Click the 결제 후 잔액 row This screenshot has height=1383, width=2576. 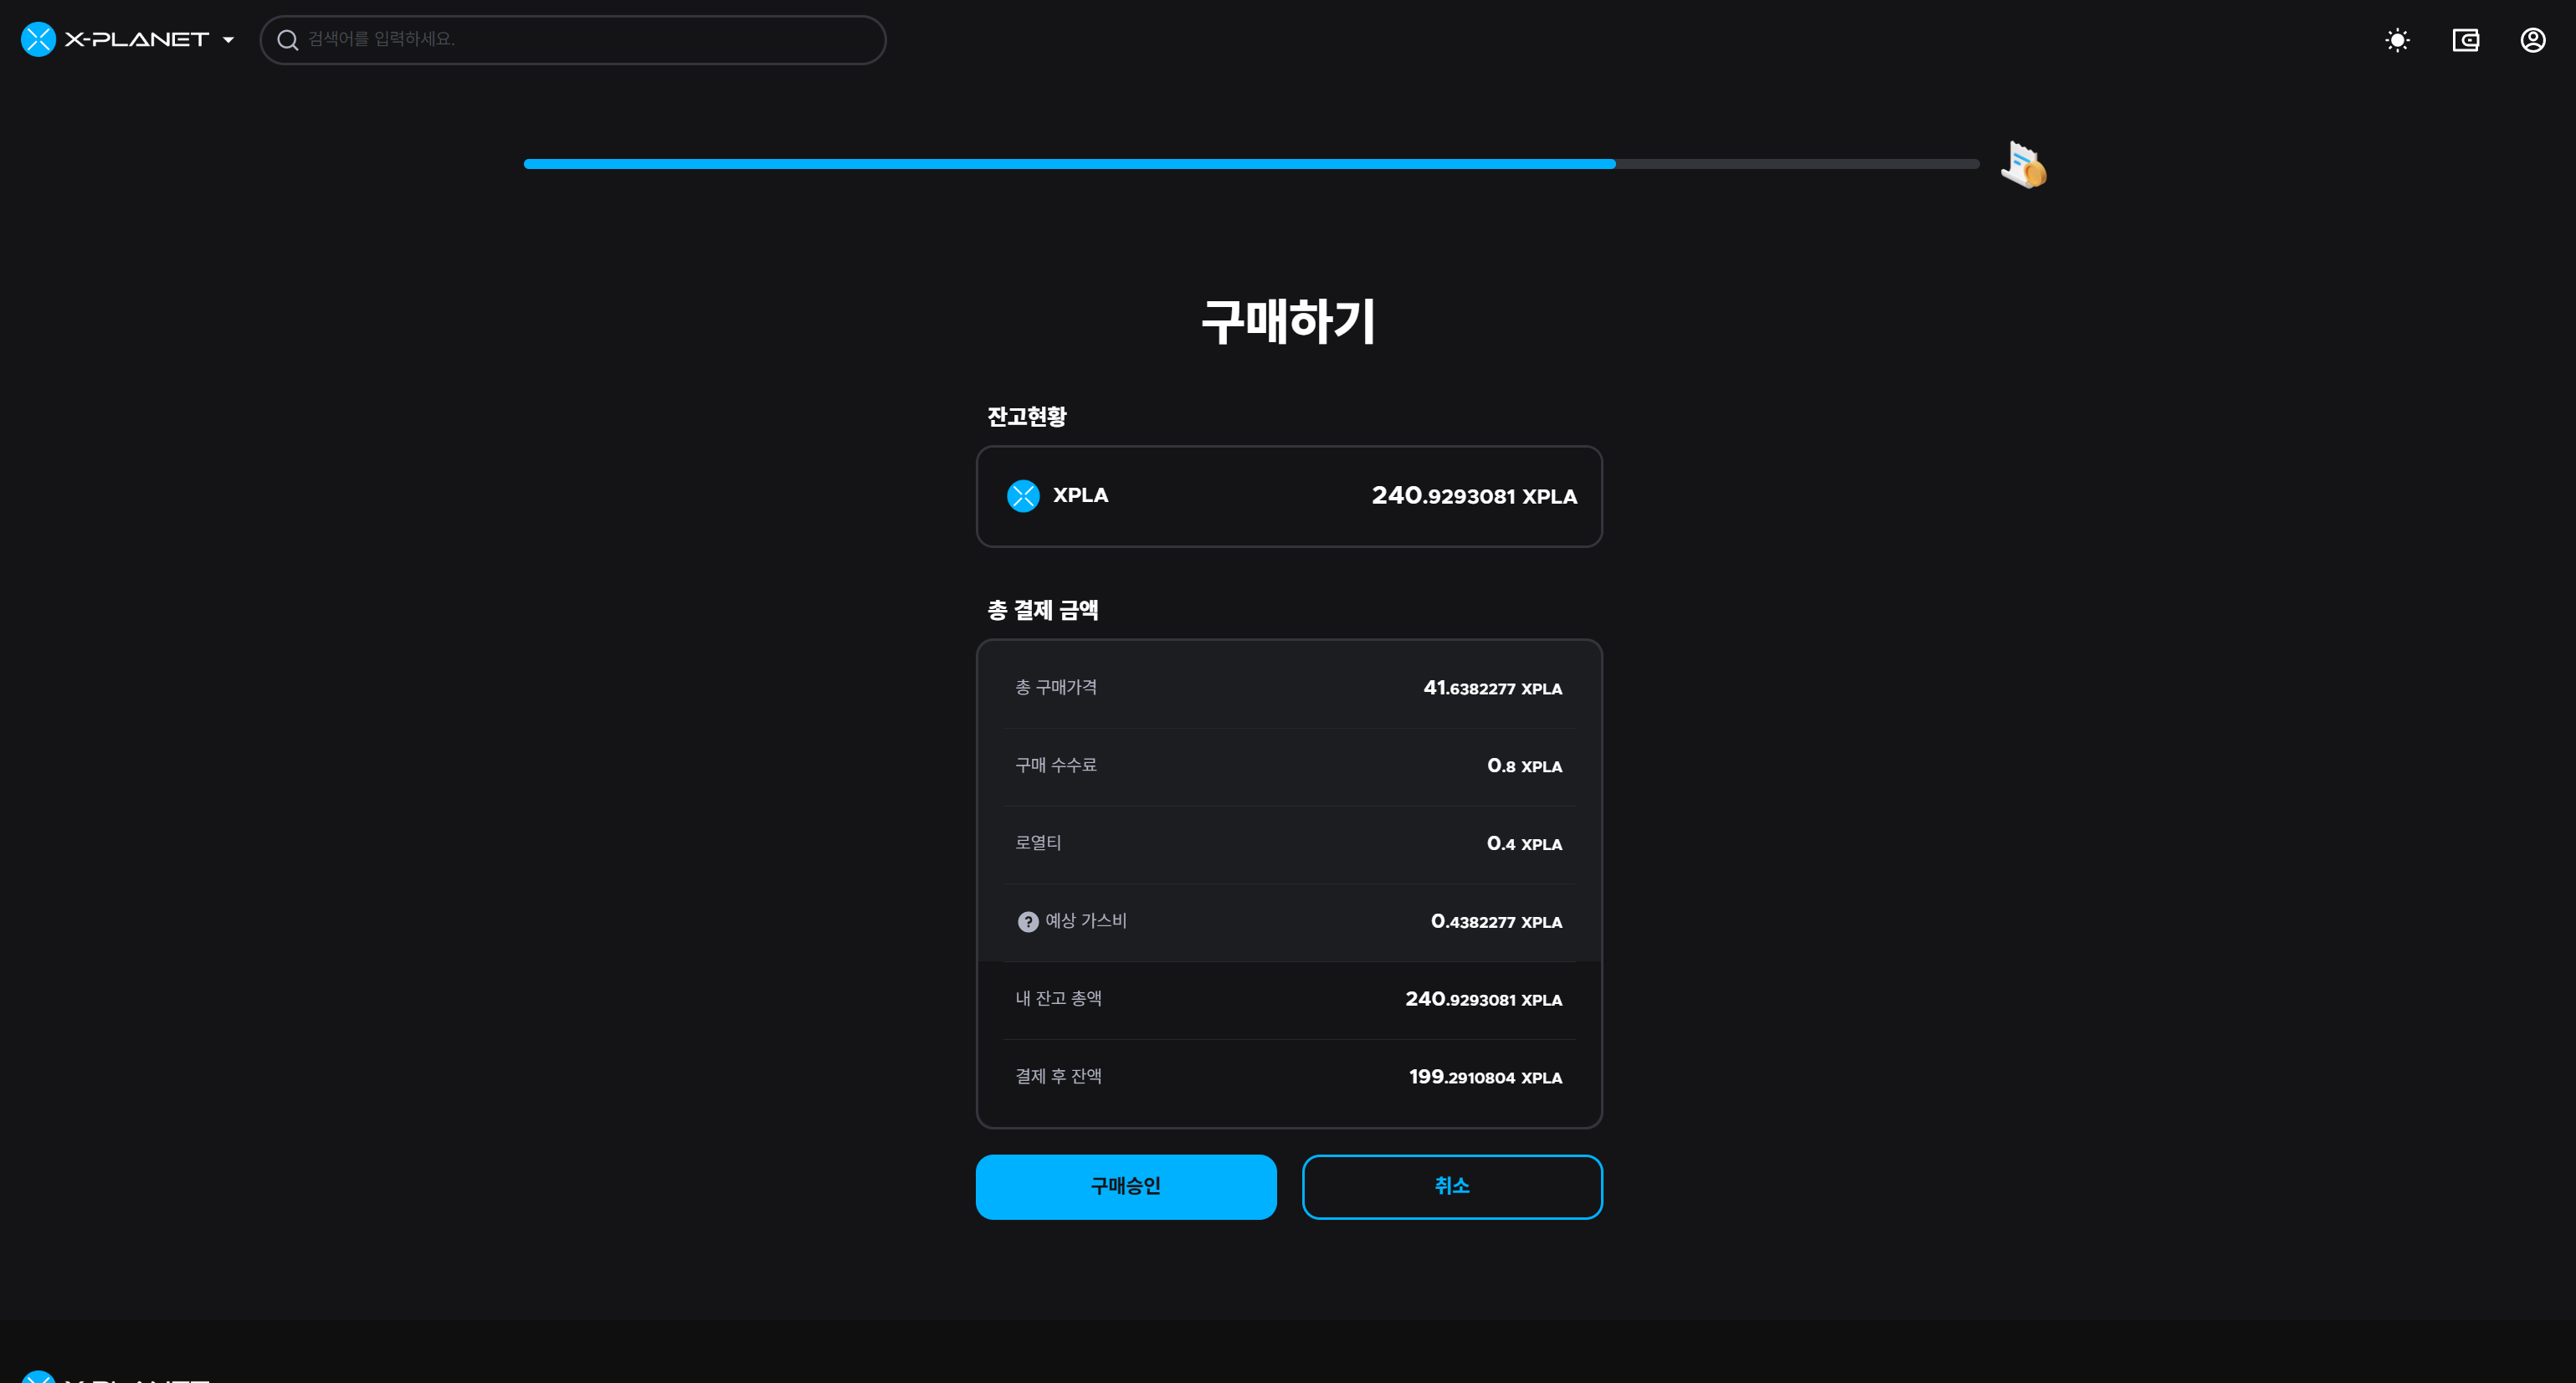click(x=1288, y=1077)
